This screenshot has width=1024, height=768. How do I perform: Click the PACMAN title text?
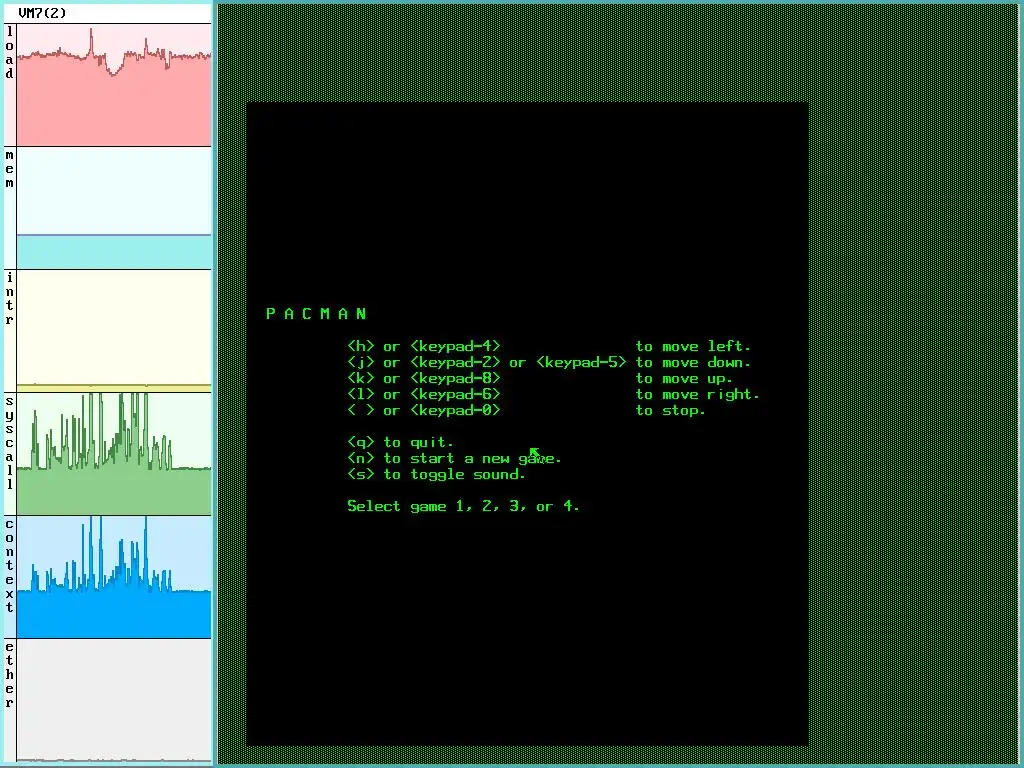tap(316, 314)
